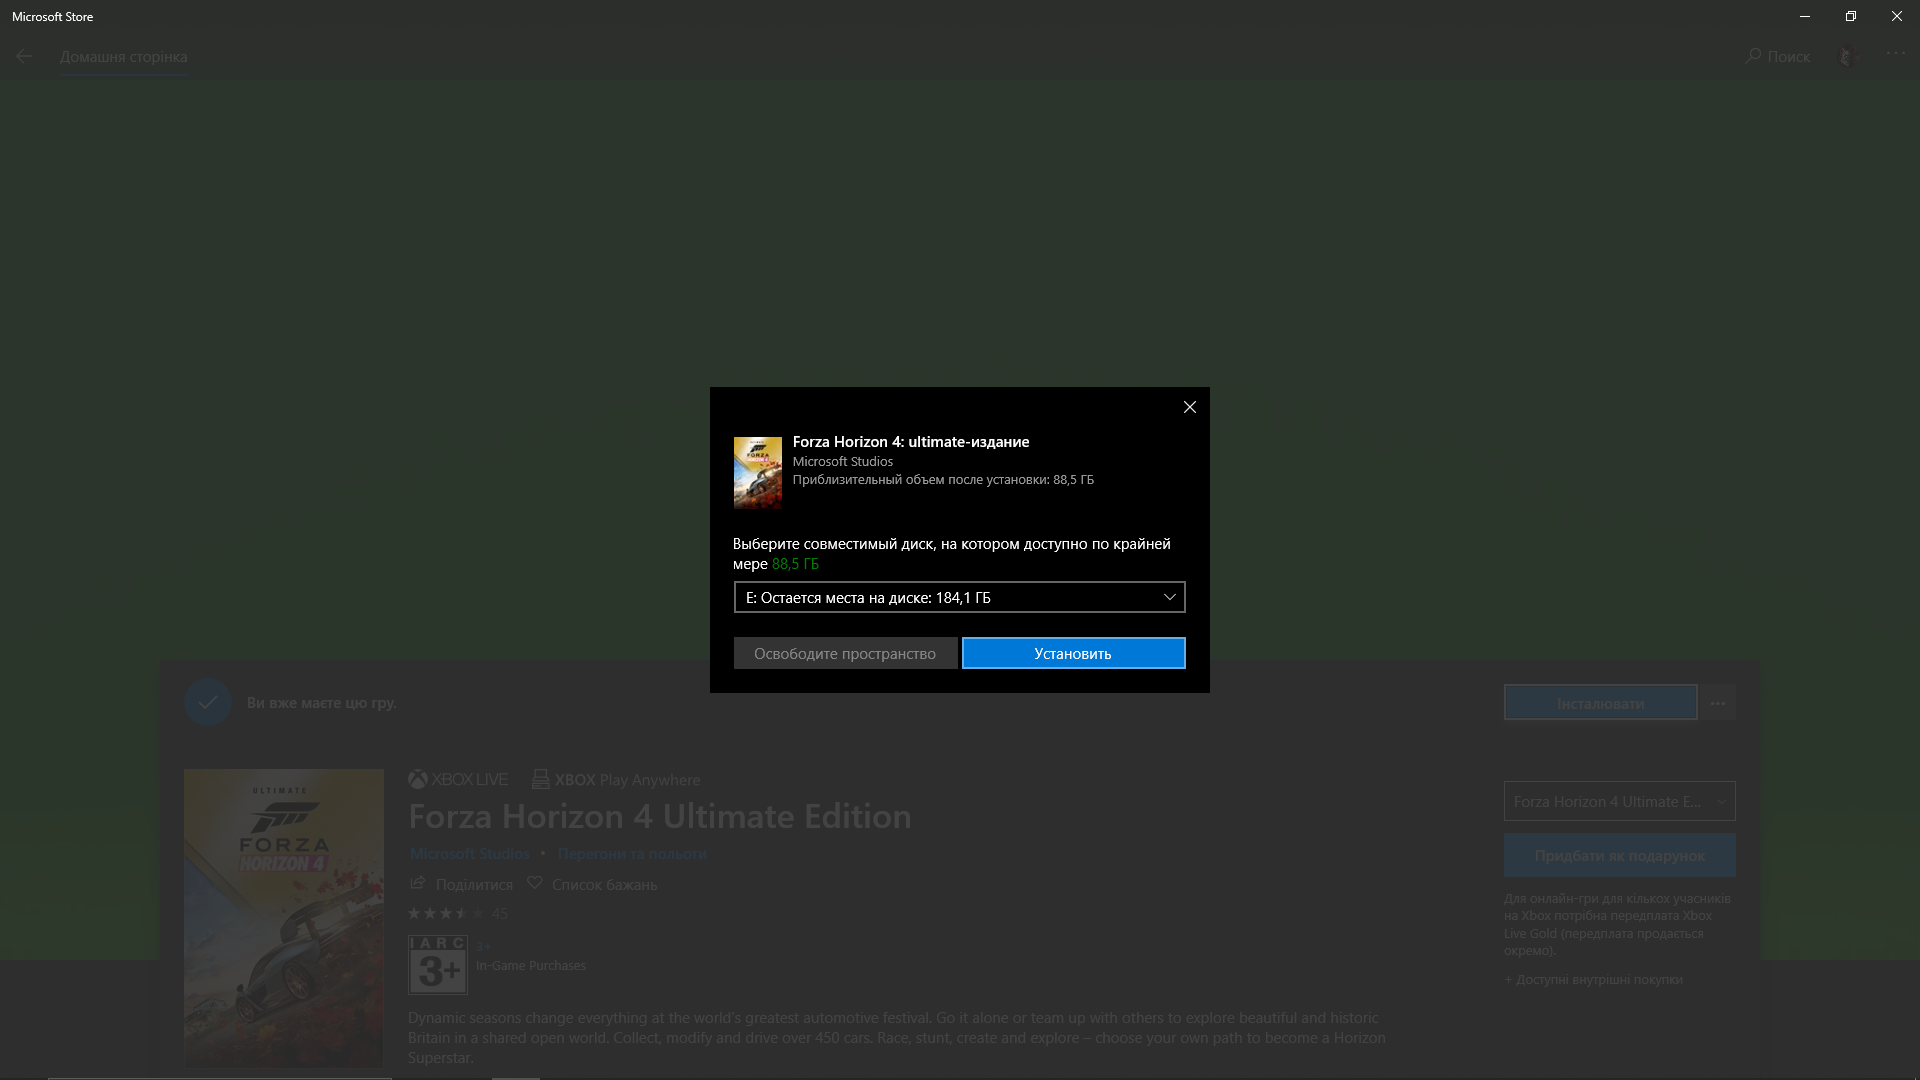Click the blue Установить button
This screenshot has height=1080, width=1920.
coord(1073,653)
